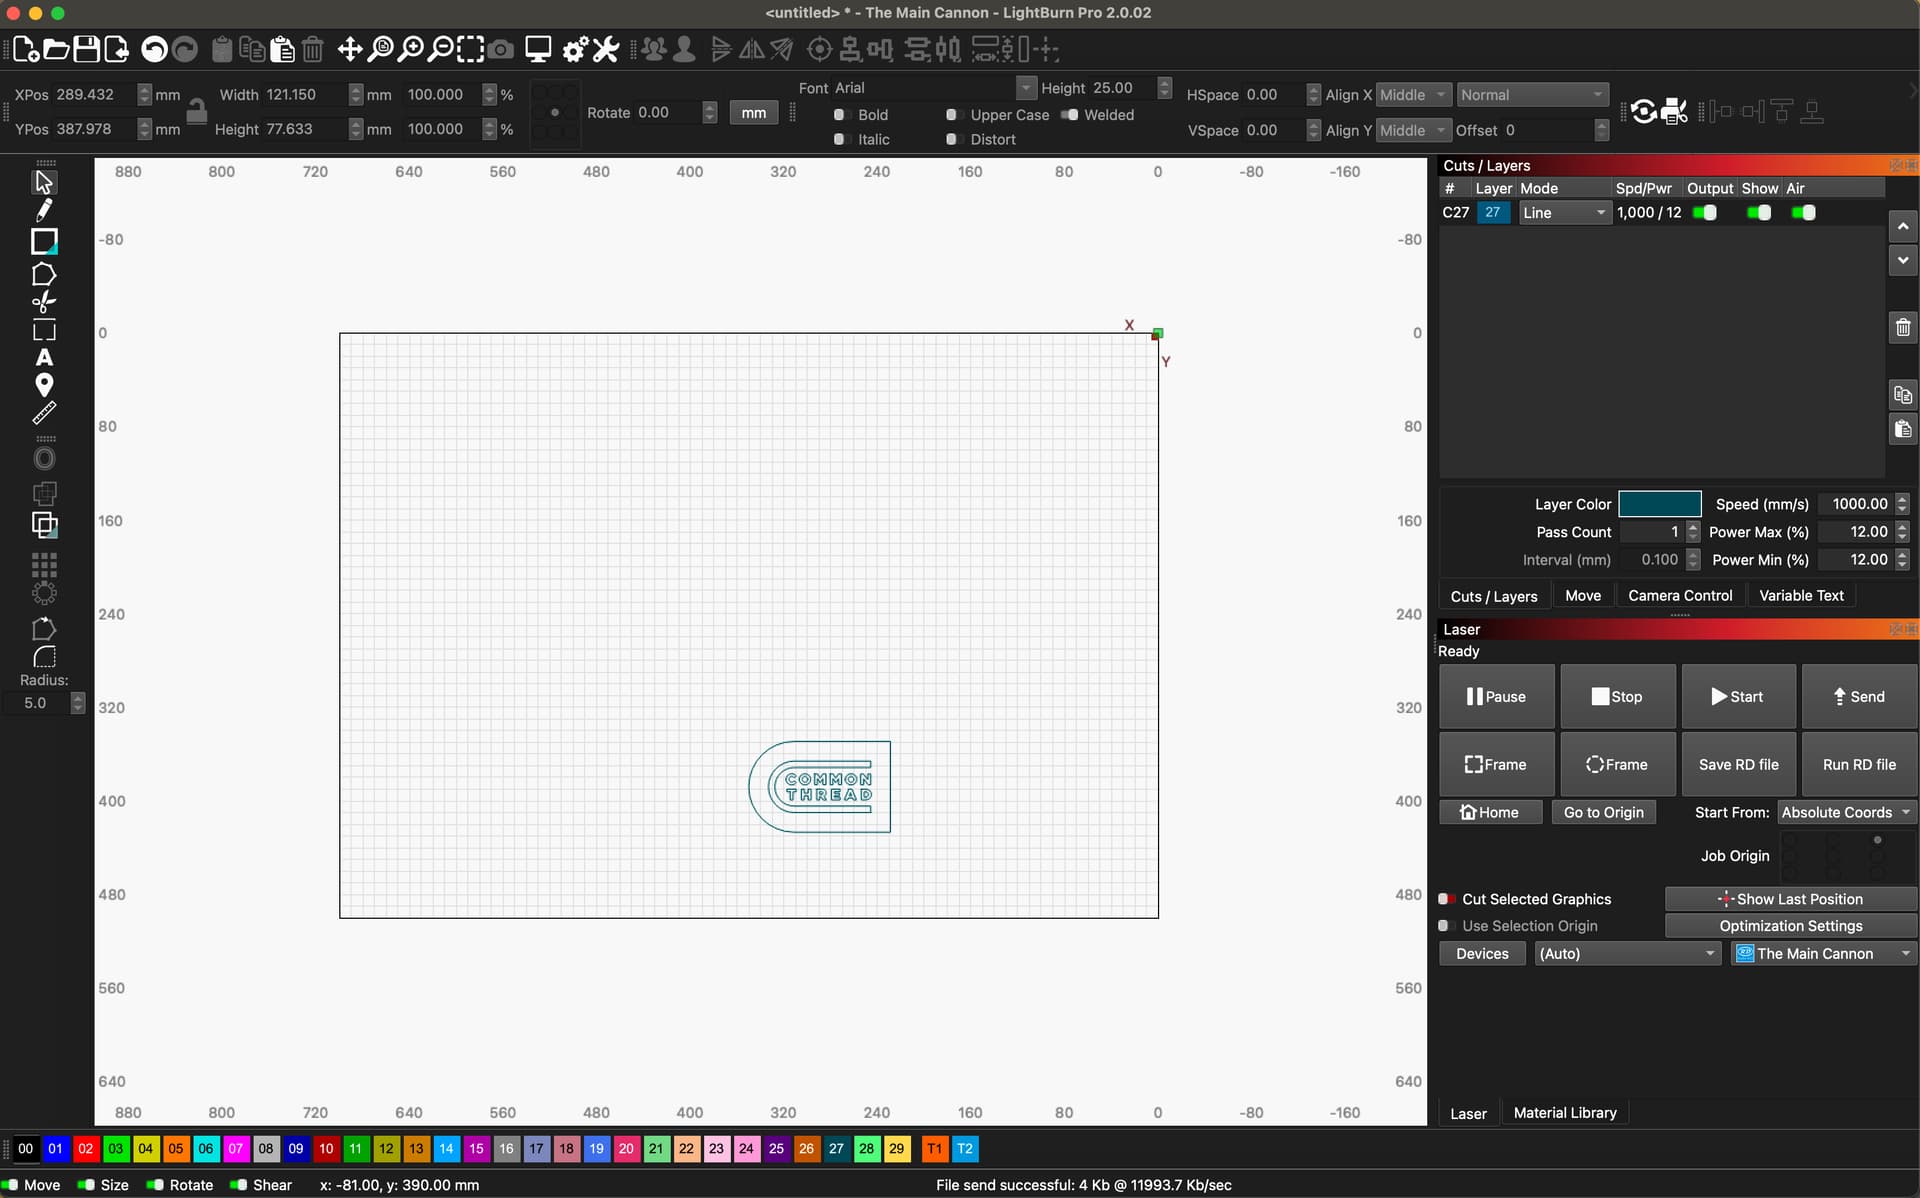This screenshot has height=1198, width=1920.
Task: Click the Speed (mm/s) input field
Action: click(x=1857, y=504)
